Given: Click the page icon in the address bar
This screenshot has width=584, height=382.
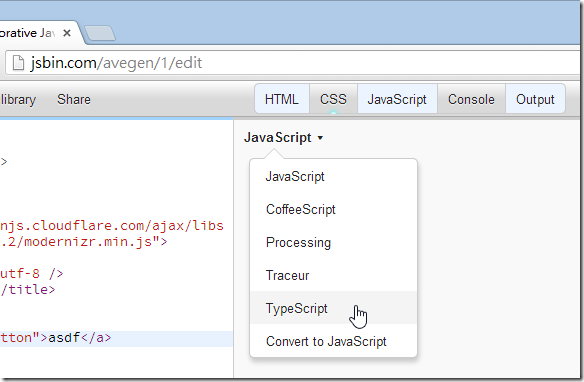Looking at the screenshot, I should (x=19, y=63).
